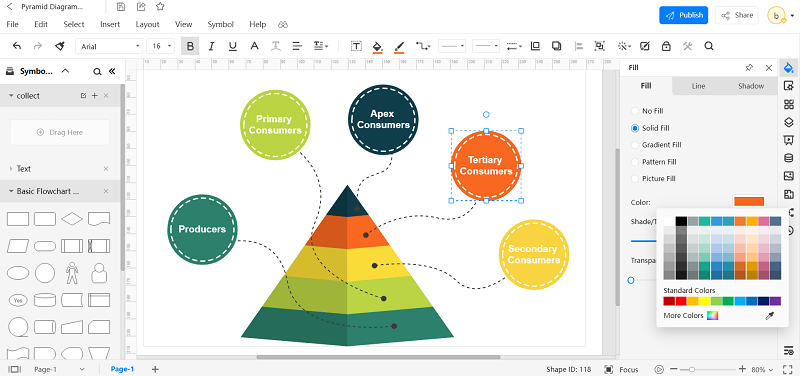This screenshot has width=800, height=376.
Task: Open the Layout menu
Action: (x=147, y=24)
